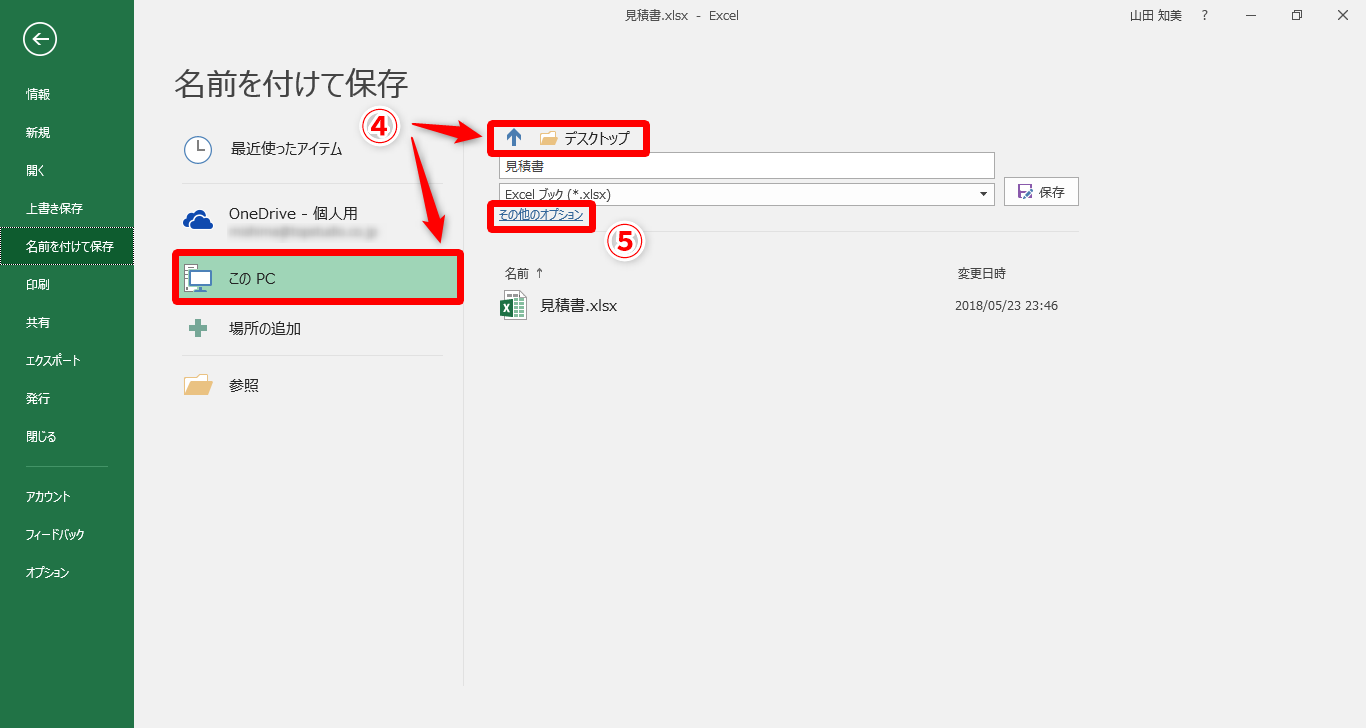The width and height of the screenshot is (1366, 728).
Task: Select この PC save location
Action: [x=318, y=278]
